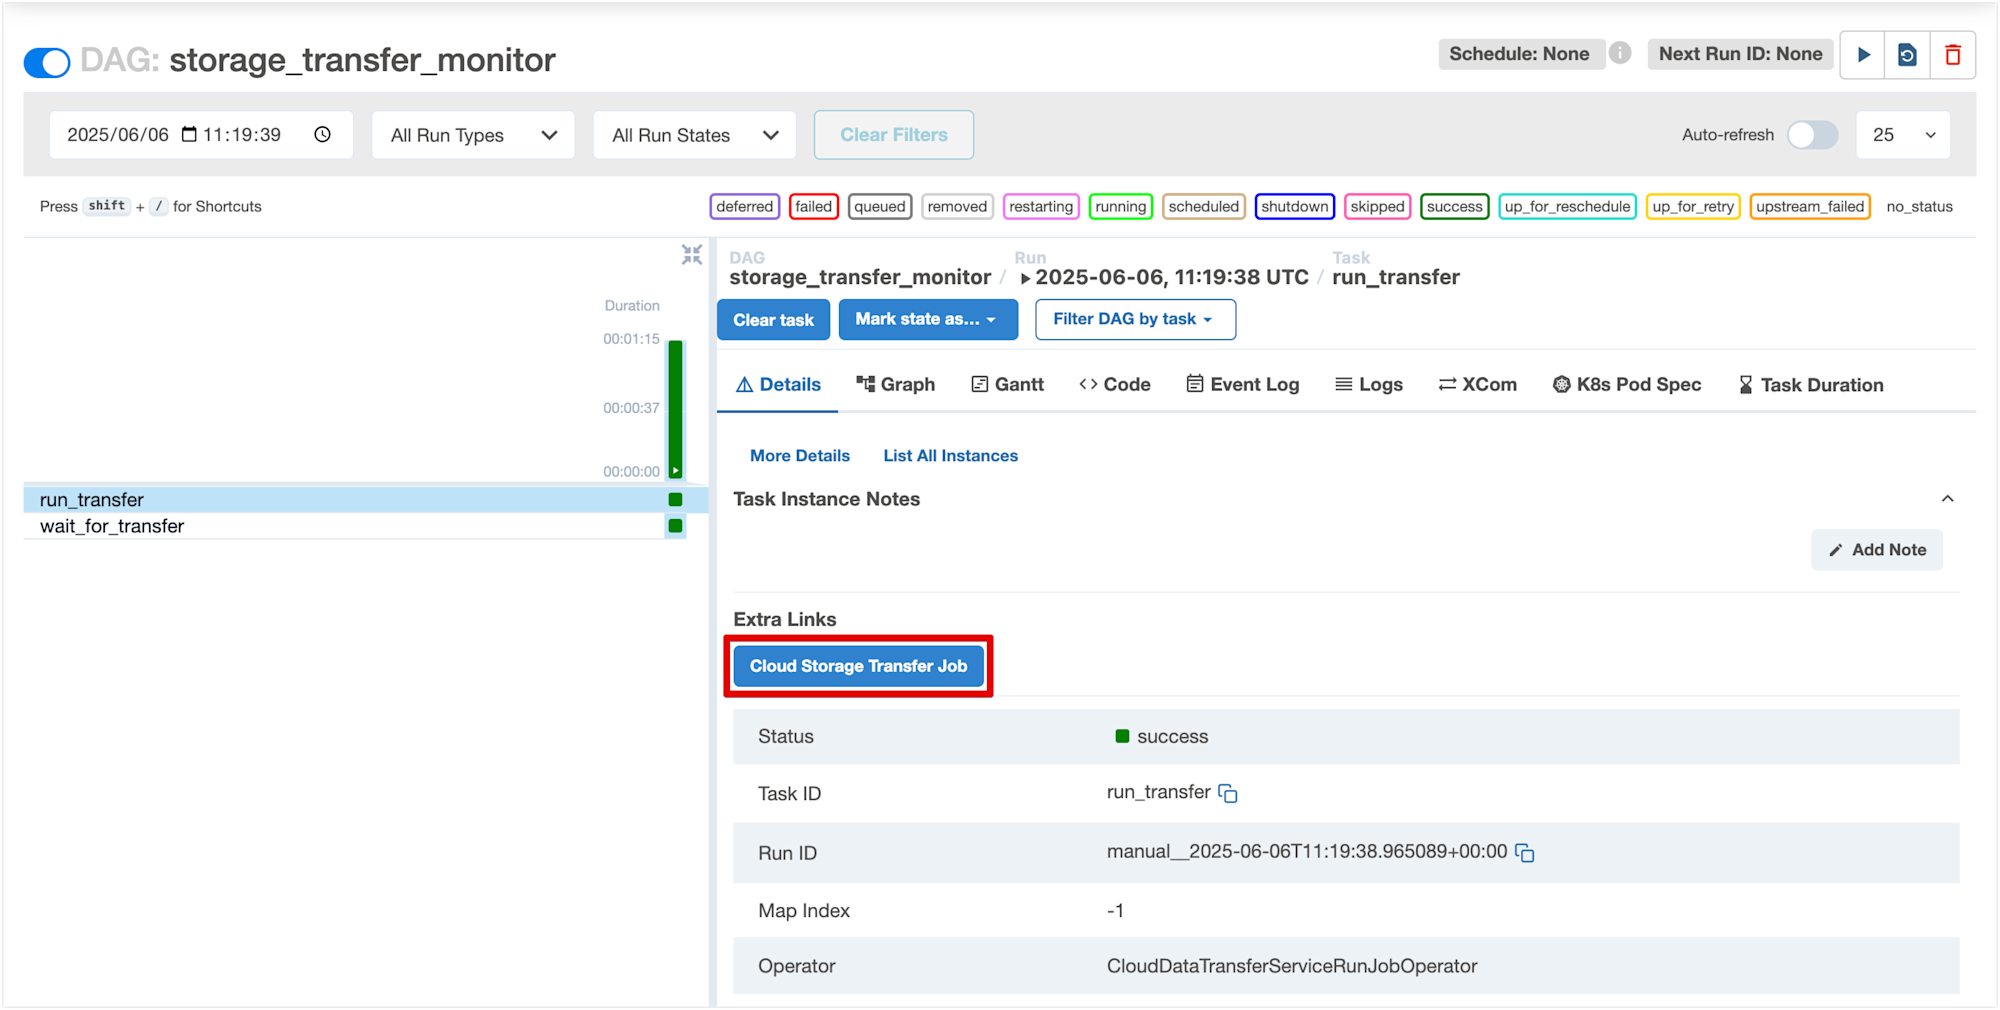Open the List All Instances link
Image resolution: width=2000 pixels, height=1010 pixels.
[x=951, y=456]
